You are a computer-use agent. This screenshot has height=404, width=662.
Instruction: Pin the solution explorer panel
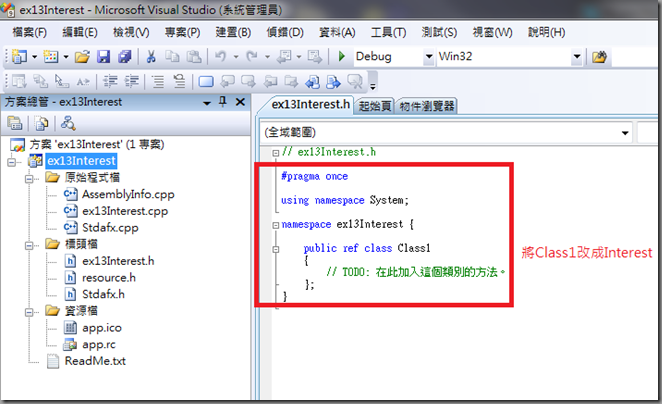[x=223, y=101]
